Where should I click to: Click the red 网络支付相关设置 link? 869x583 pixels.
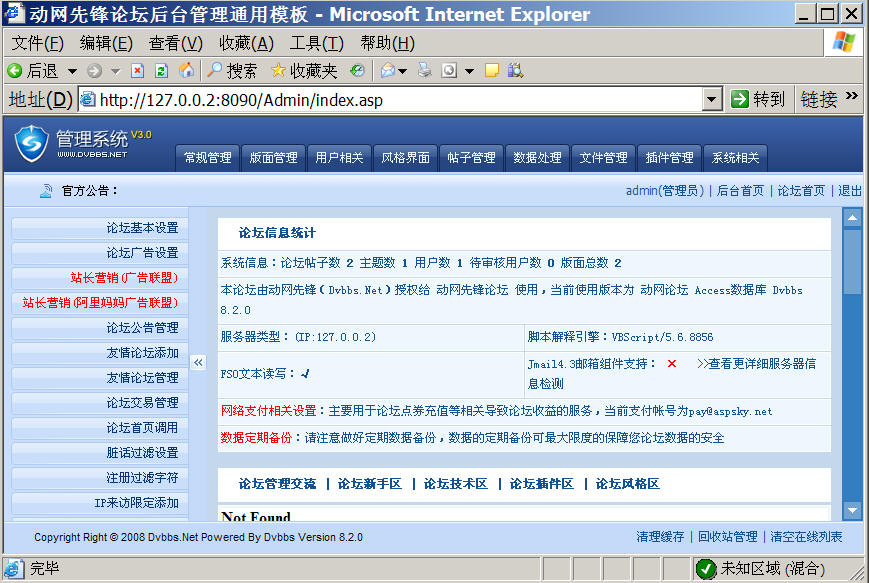pos(268,411)
